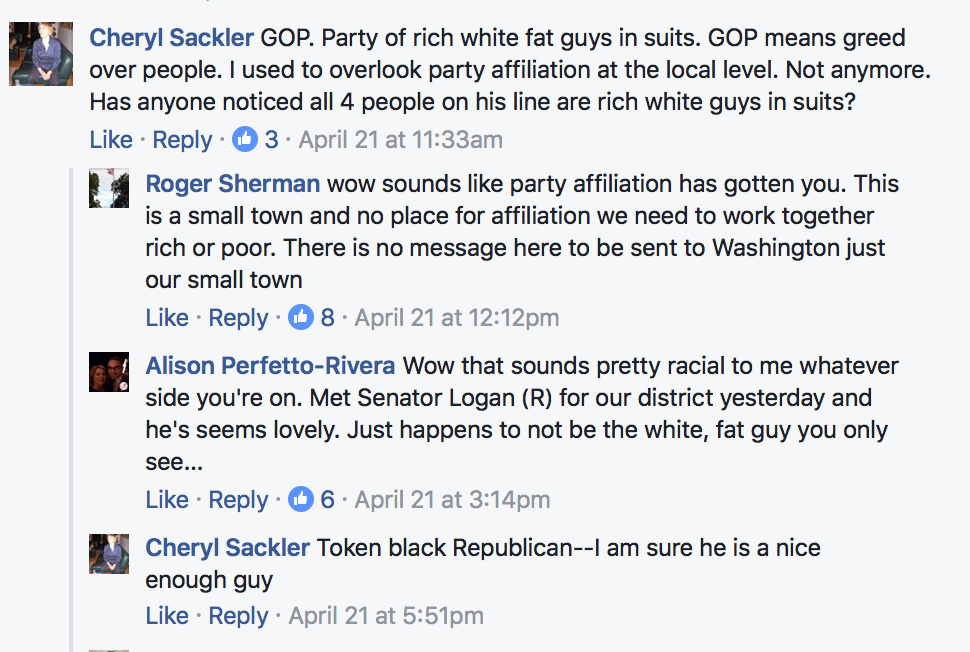The width and height of the screenshot is (970, 652).
Task: Click the thumbs-up icon with 3 likes
Action: point(245,139)
